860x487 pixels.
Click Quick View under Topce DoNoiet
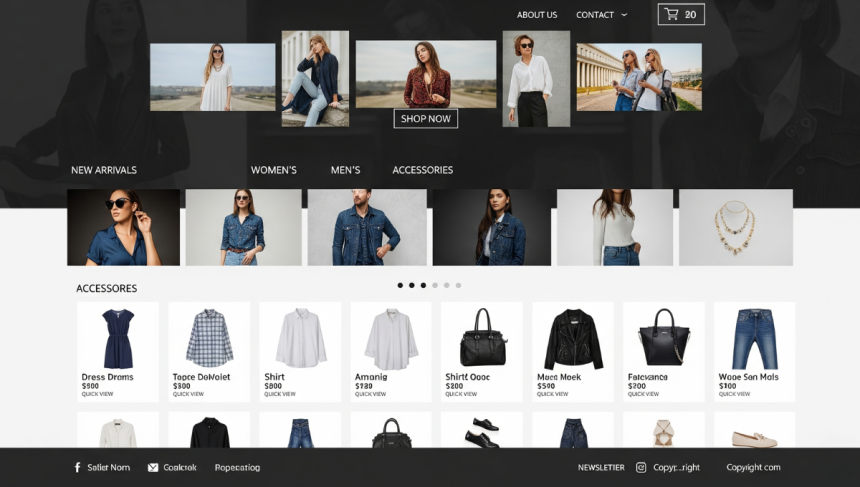(188, 394)
